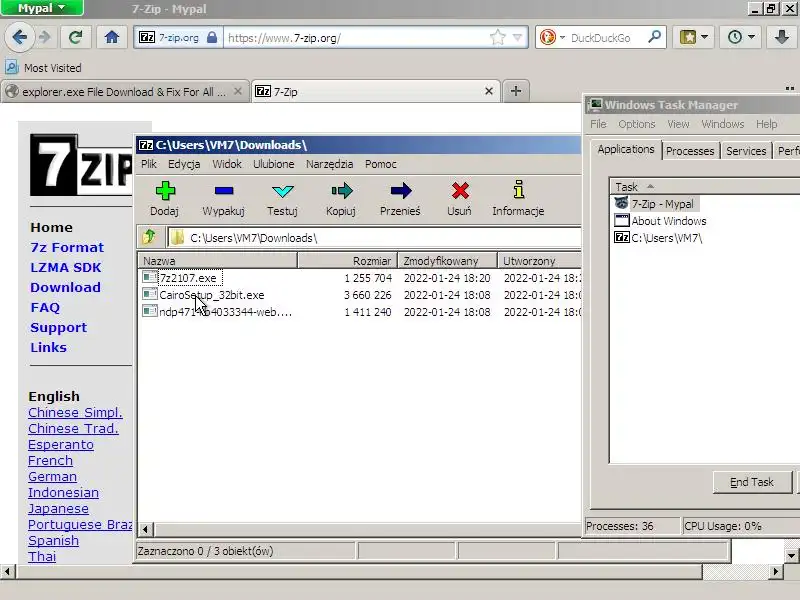Image resolution: width=800 pixels, height=600 pixels.
Task: Click the padlock site security icon
Action: click(x=212, y=37)
